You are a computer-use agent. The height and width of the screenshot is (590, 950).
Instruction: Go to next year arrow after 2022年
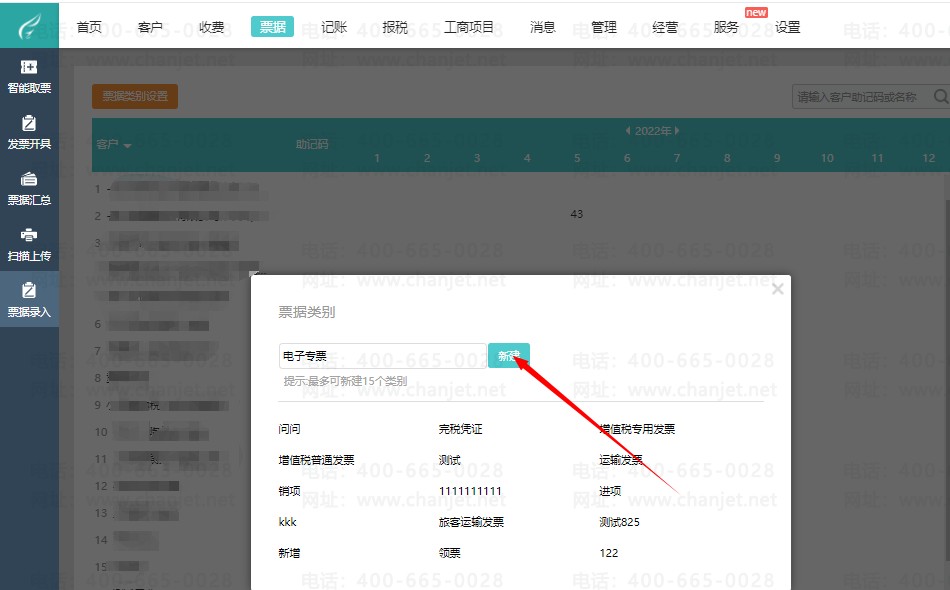coord(677,131)
